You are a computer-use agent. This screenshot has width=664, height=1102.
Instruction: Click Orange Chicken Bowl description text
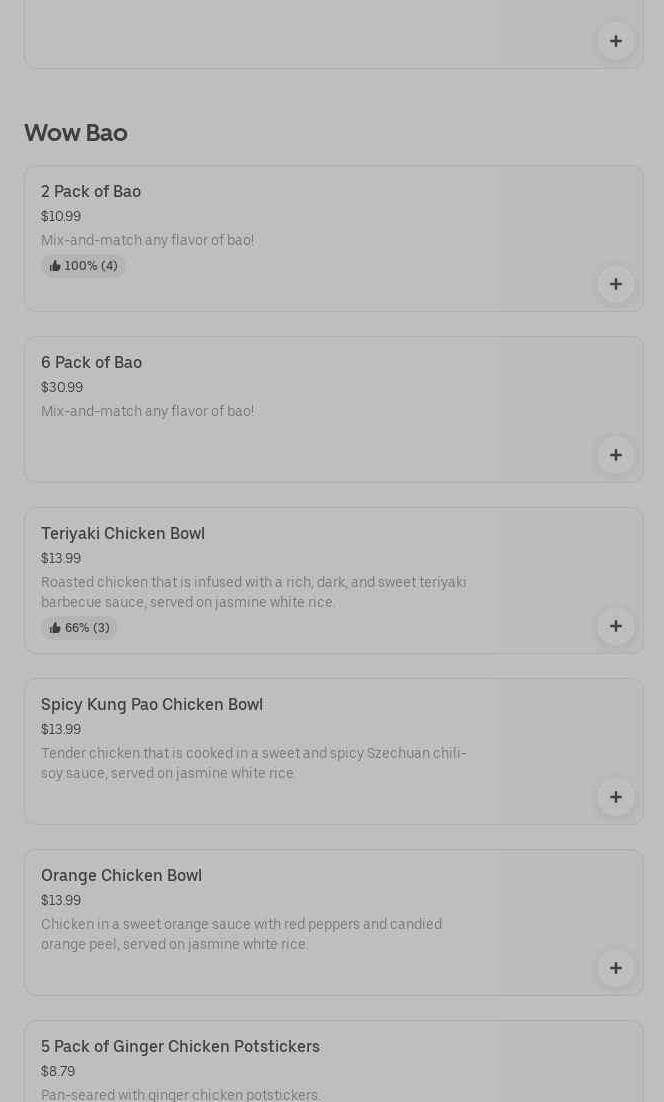point(241,934)
